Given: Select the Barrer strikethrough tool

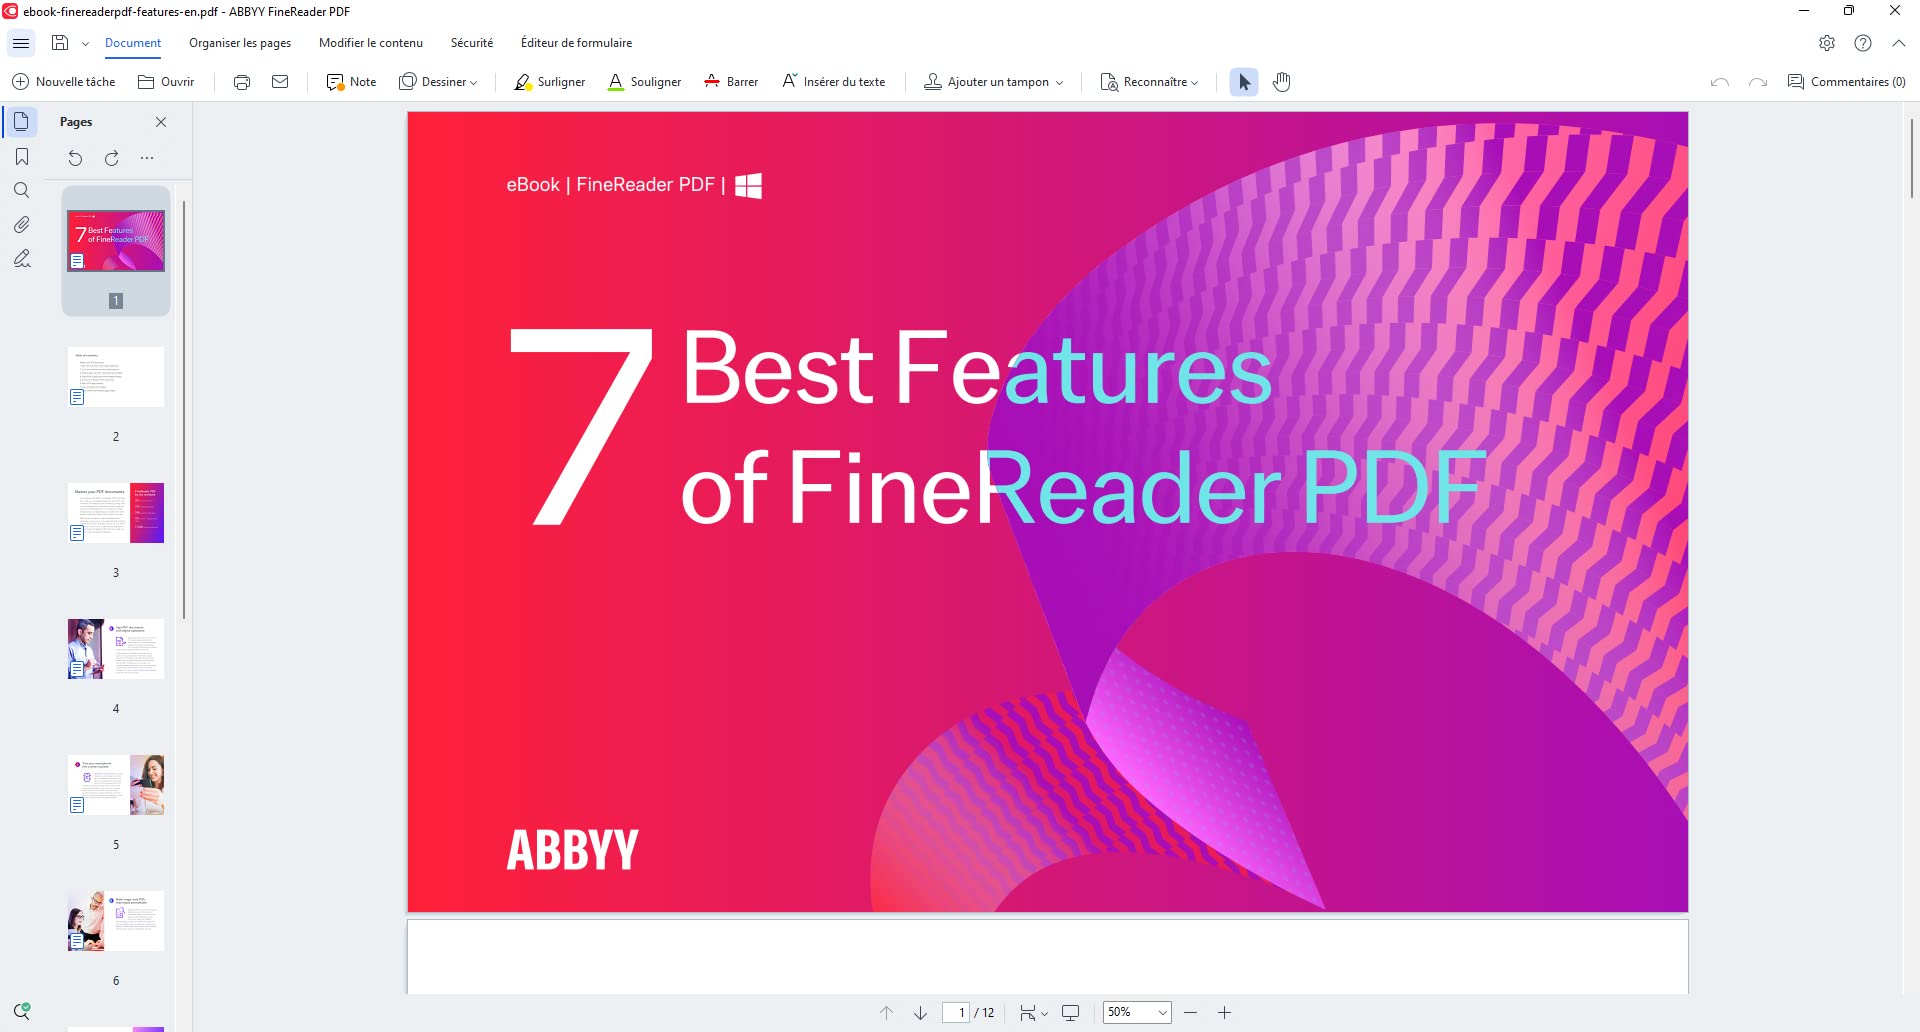Looking at the screenshot, I should tap(731, 82).
